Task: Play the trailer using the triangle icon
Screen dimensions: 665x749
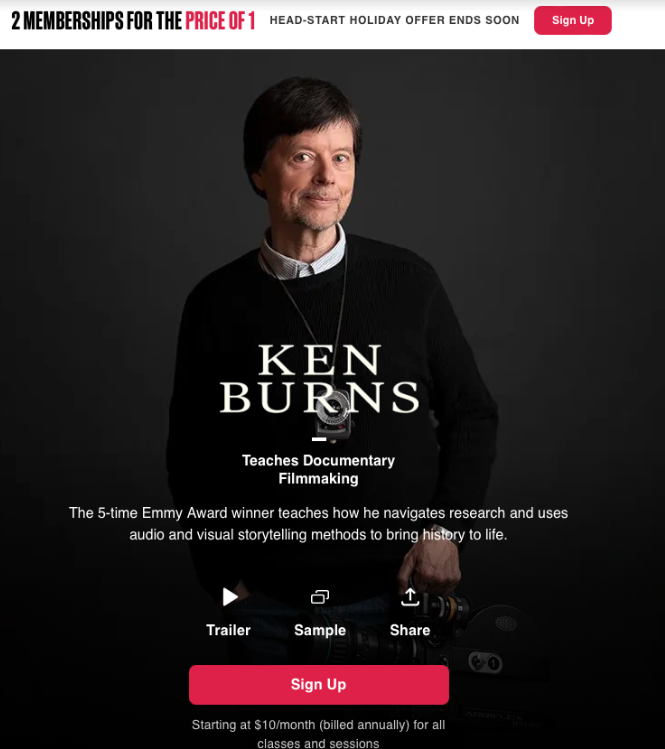Action: [x=230, y=597]
